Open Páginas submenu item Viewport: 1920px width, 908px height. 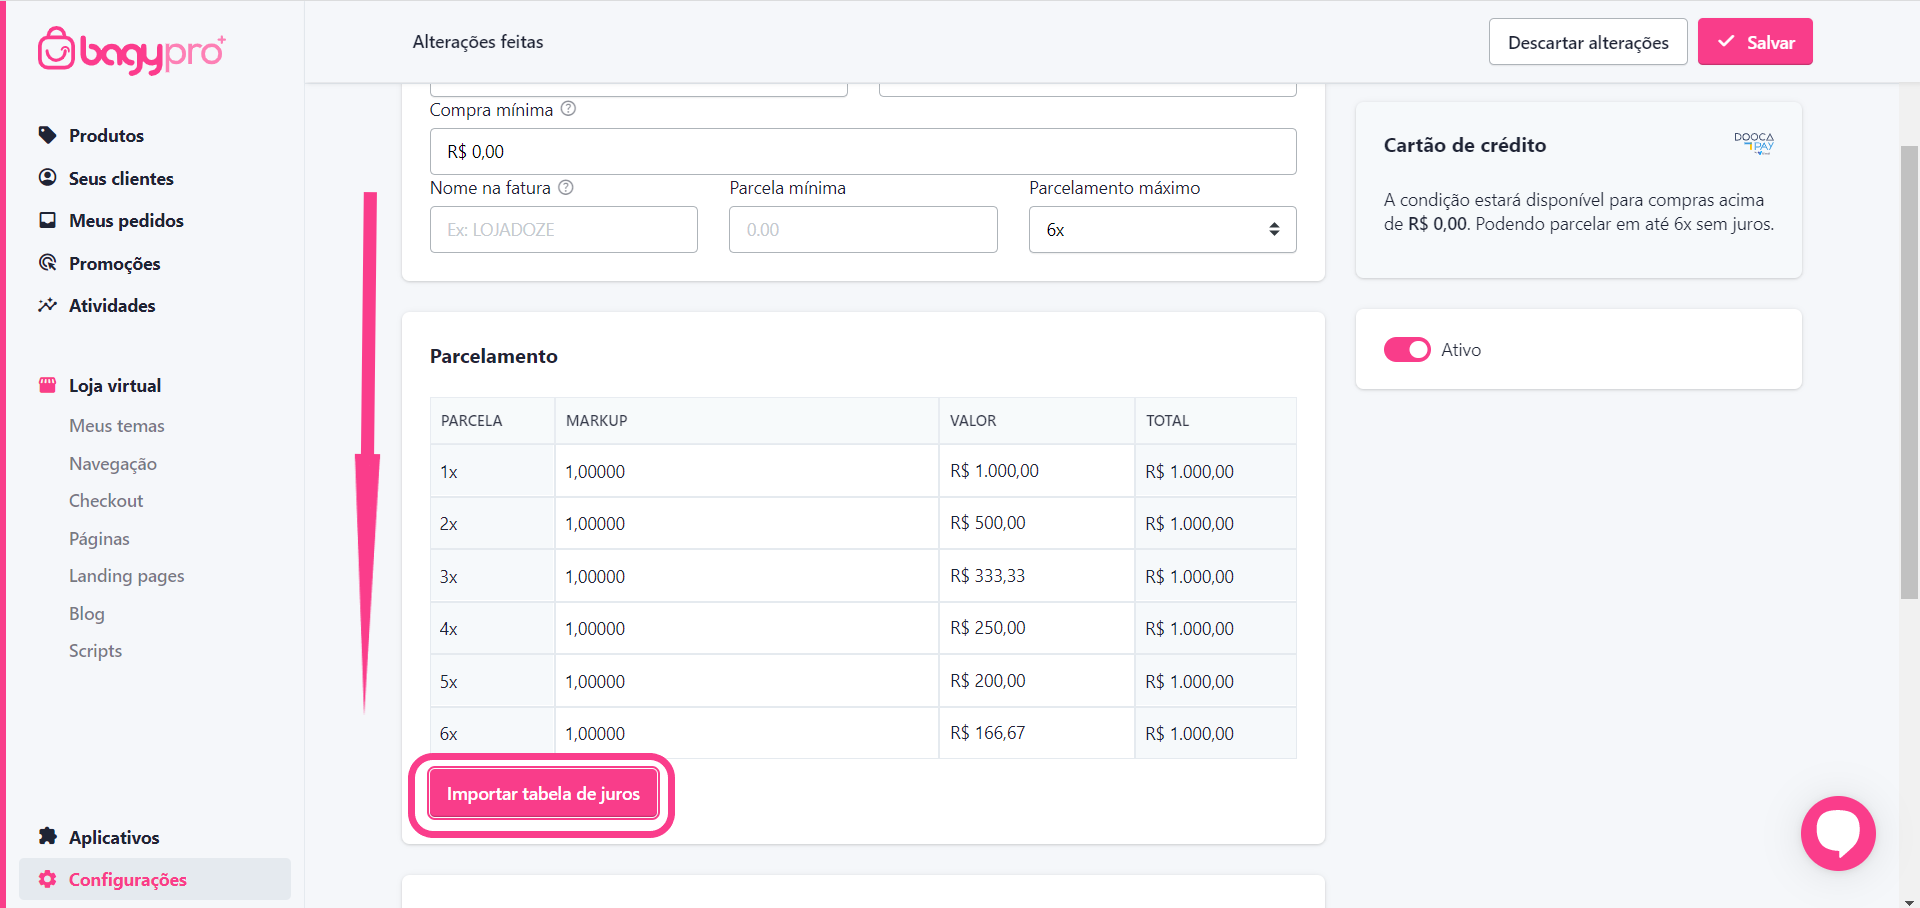(99, 539)
